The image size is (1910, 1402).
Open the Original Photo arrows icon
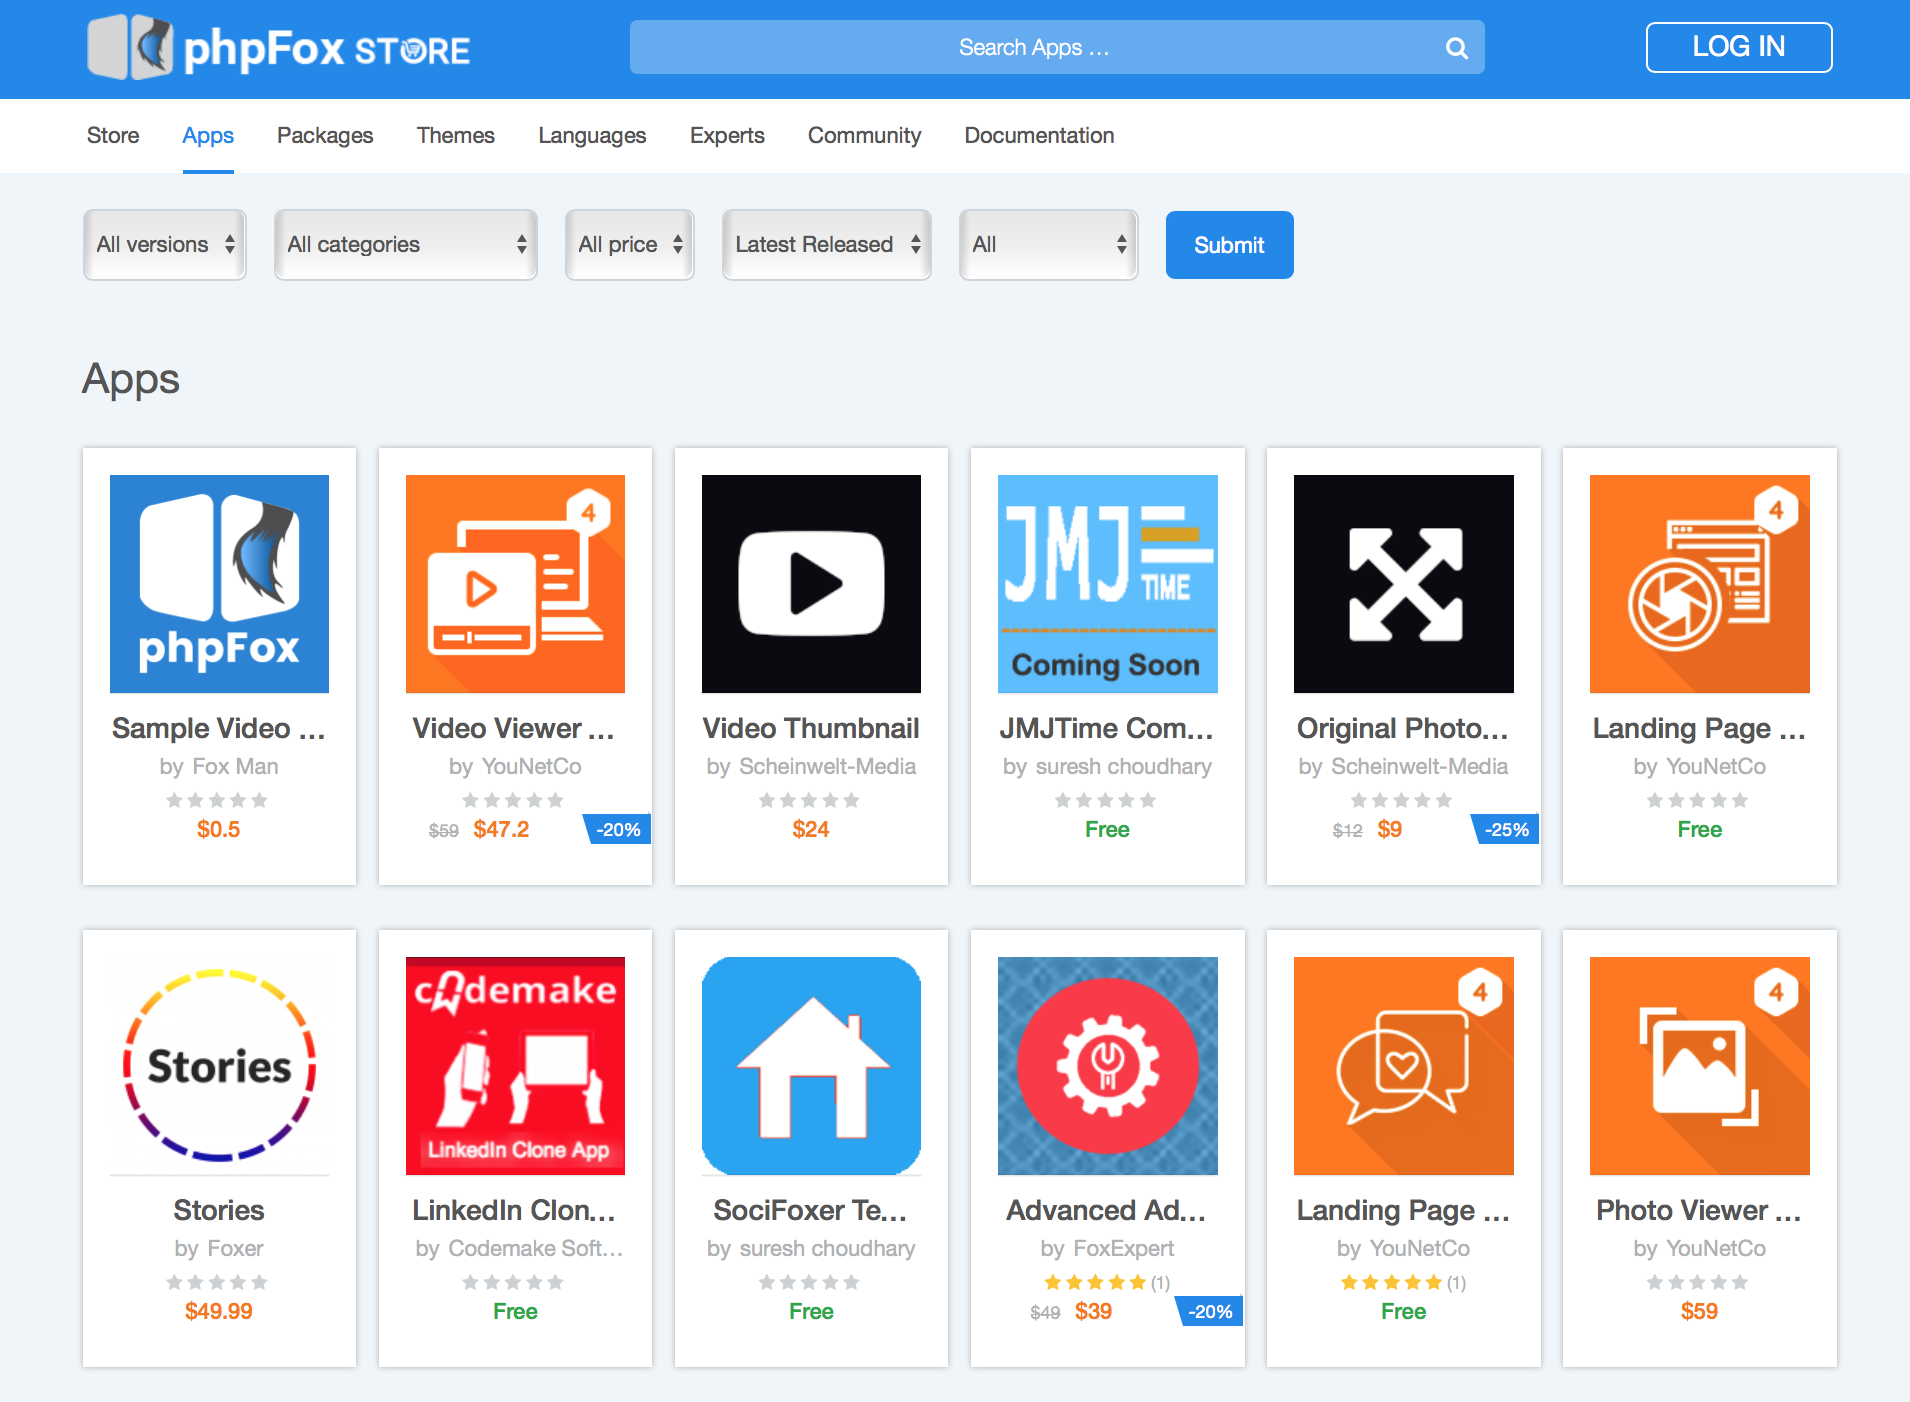[x=1402, y=584]
